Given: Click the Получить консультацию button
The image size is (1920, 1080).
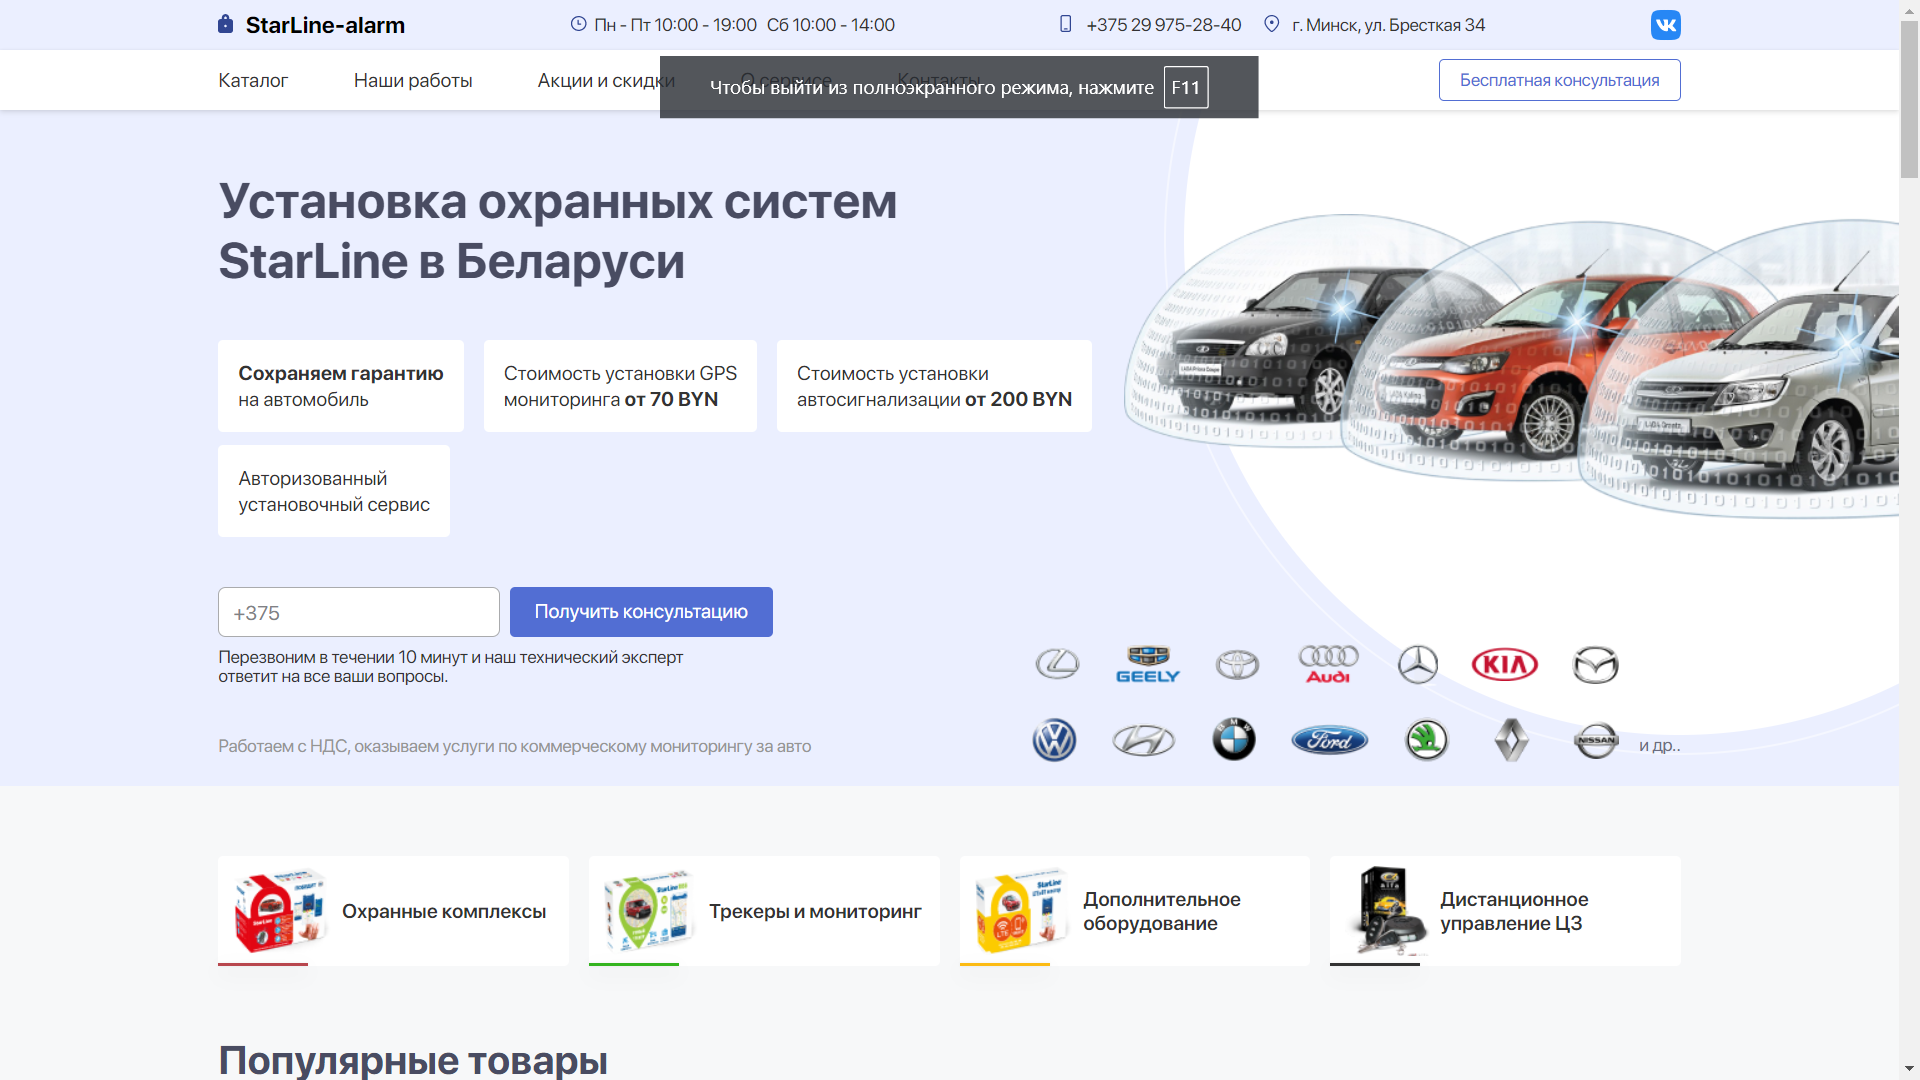Looking at the screenshot, I should click(x=641, y=612).
